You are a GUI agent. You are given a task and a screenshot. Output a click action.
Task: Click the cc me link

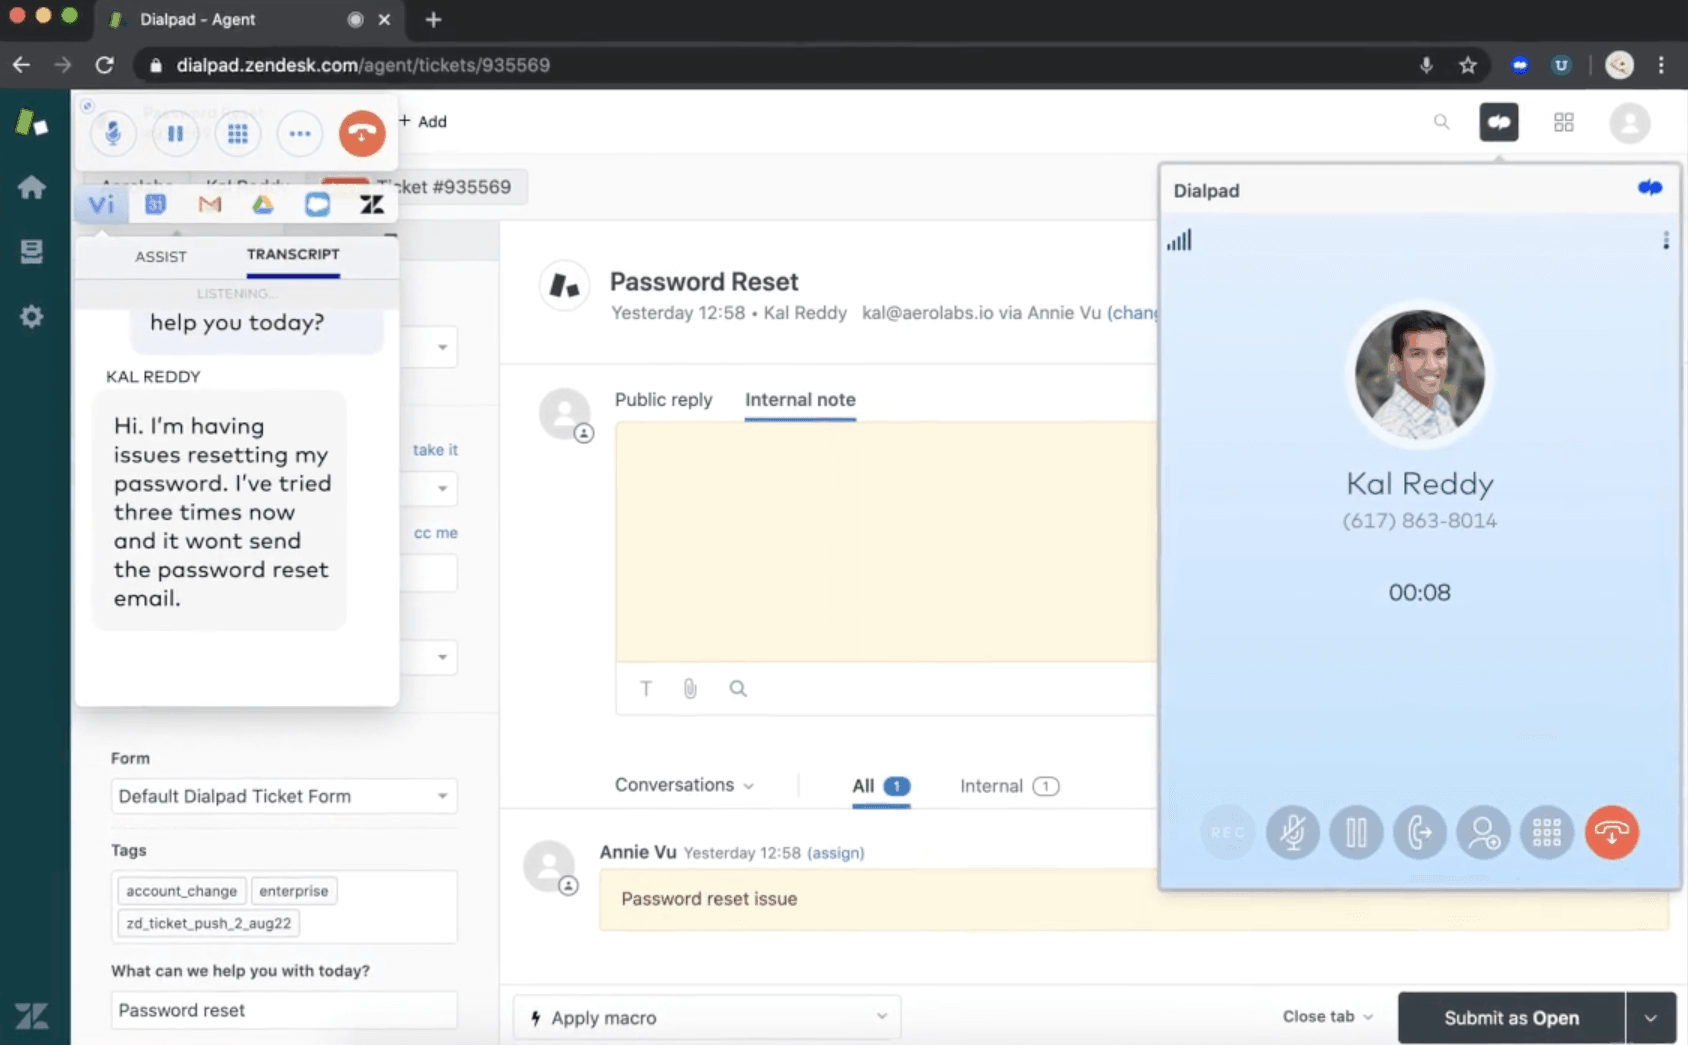tap(436, 533)
